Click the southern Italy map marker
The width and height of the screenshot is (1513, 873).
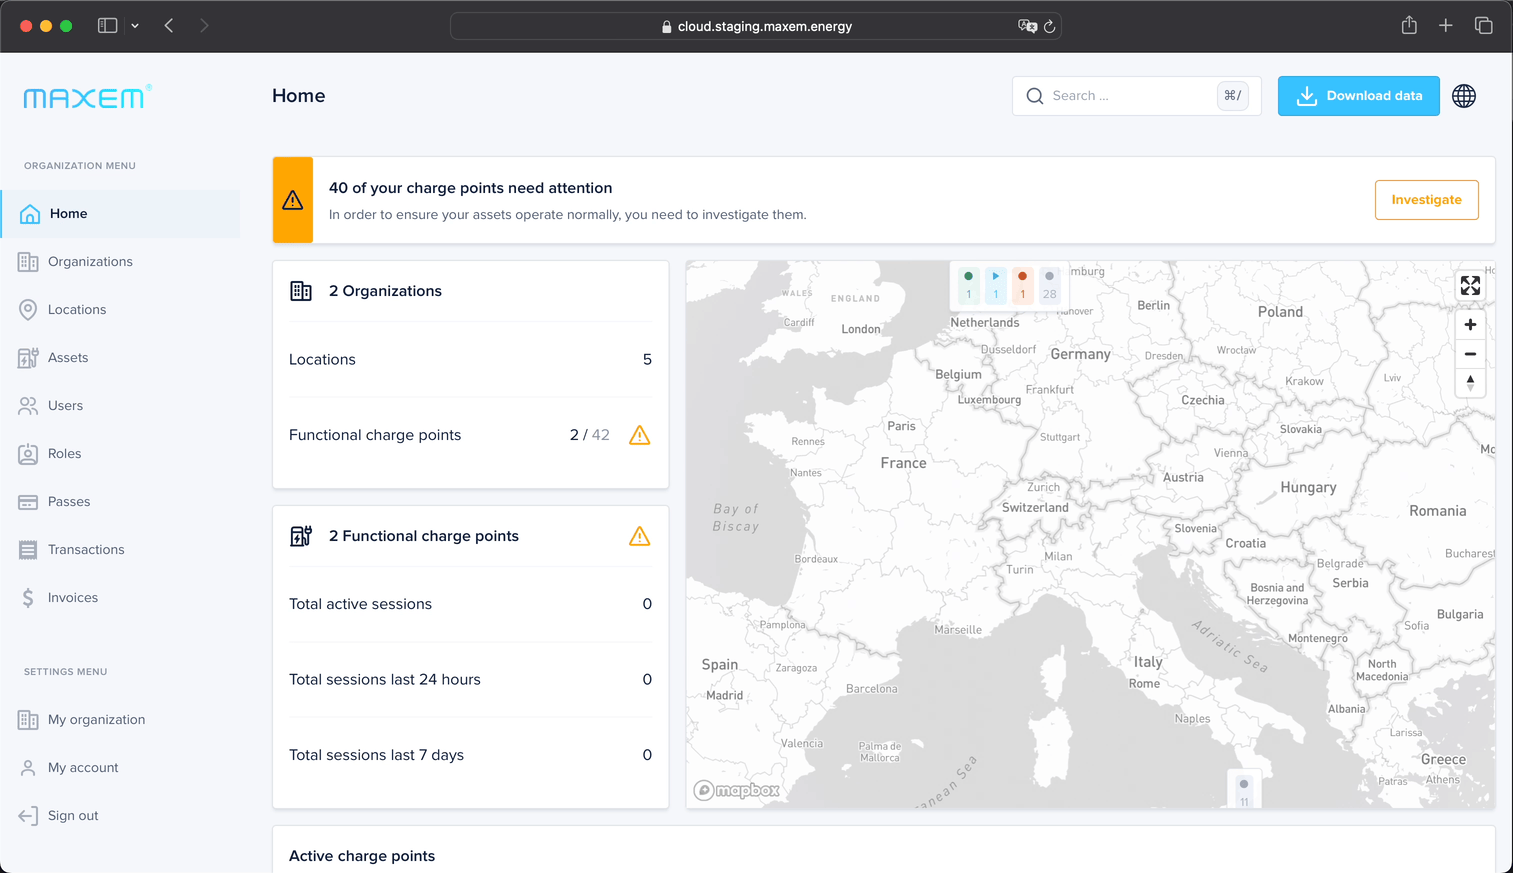coord(1244,791)
